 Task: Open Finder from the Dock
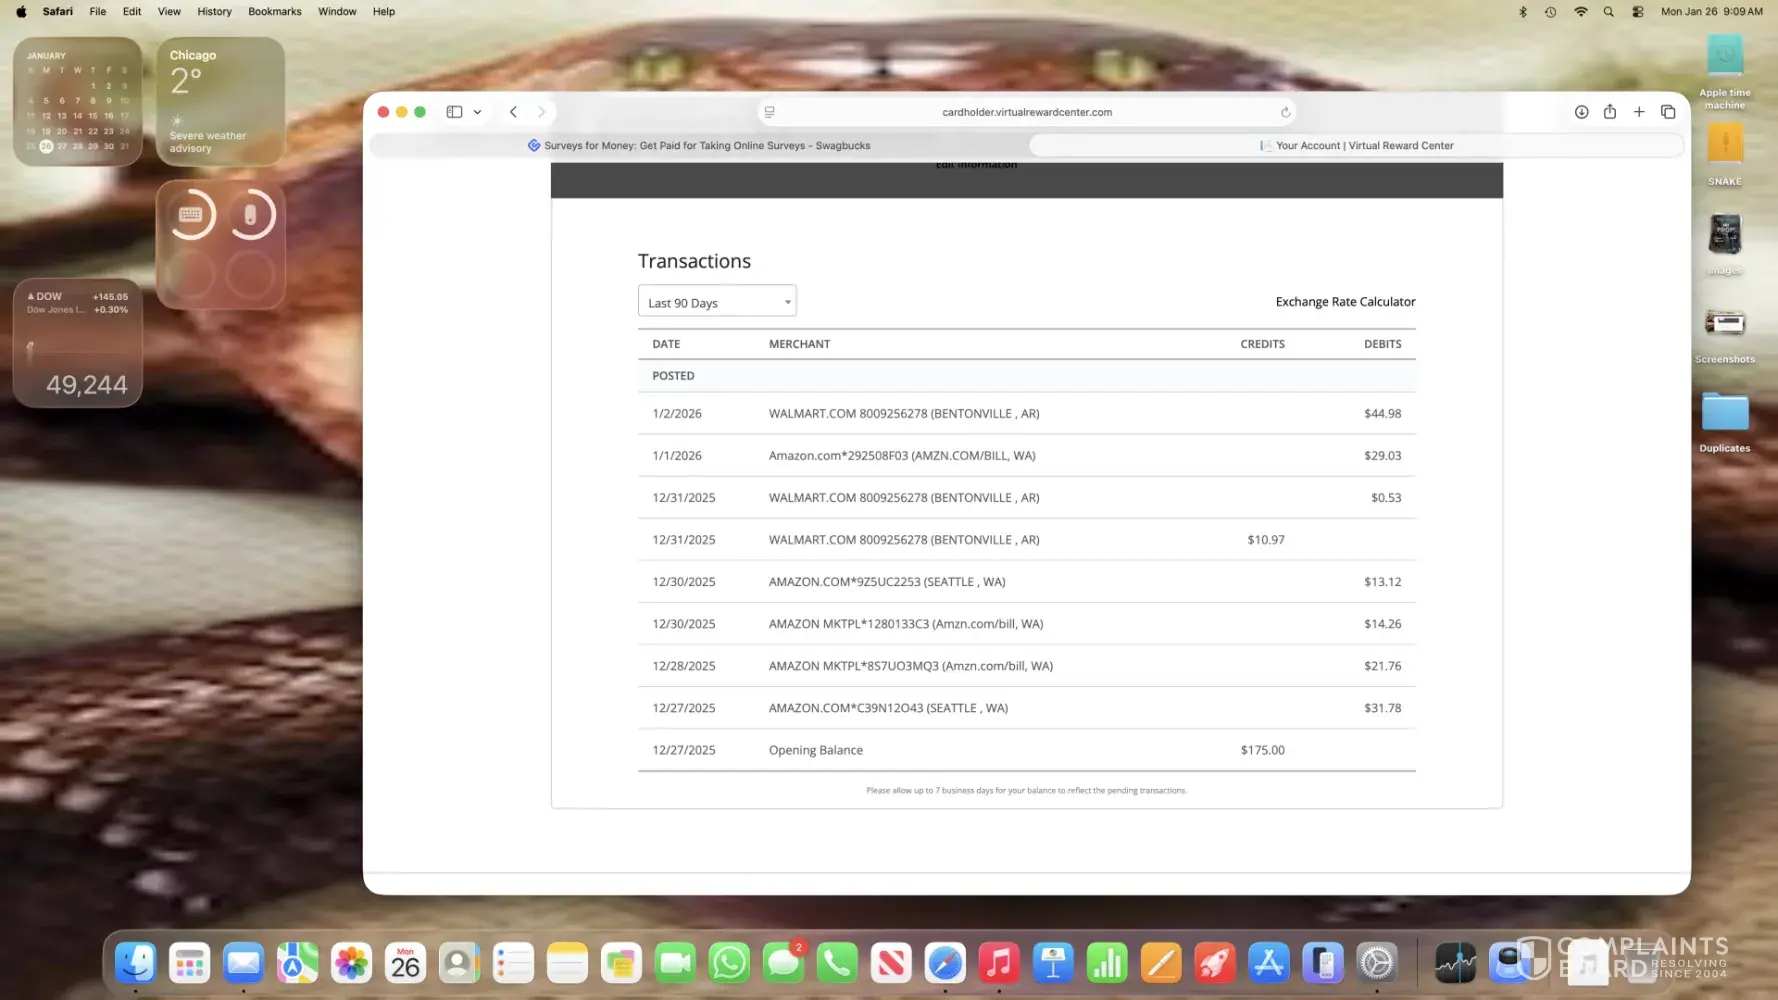coord(135,963)
